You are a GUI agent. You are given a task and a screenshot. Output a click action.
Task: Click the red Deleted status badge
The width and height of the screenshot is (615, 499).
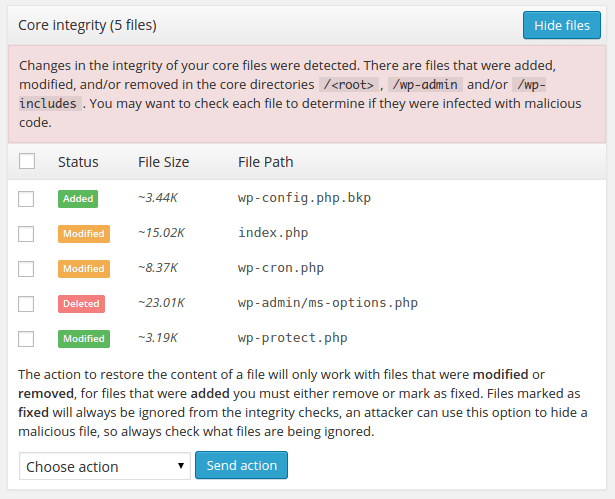click(x=81, y=304)
